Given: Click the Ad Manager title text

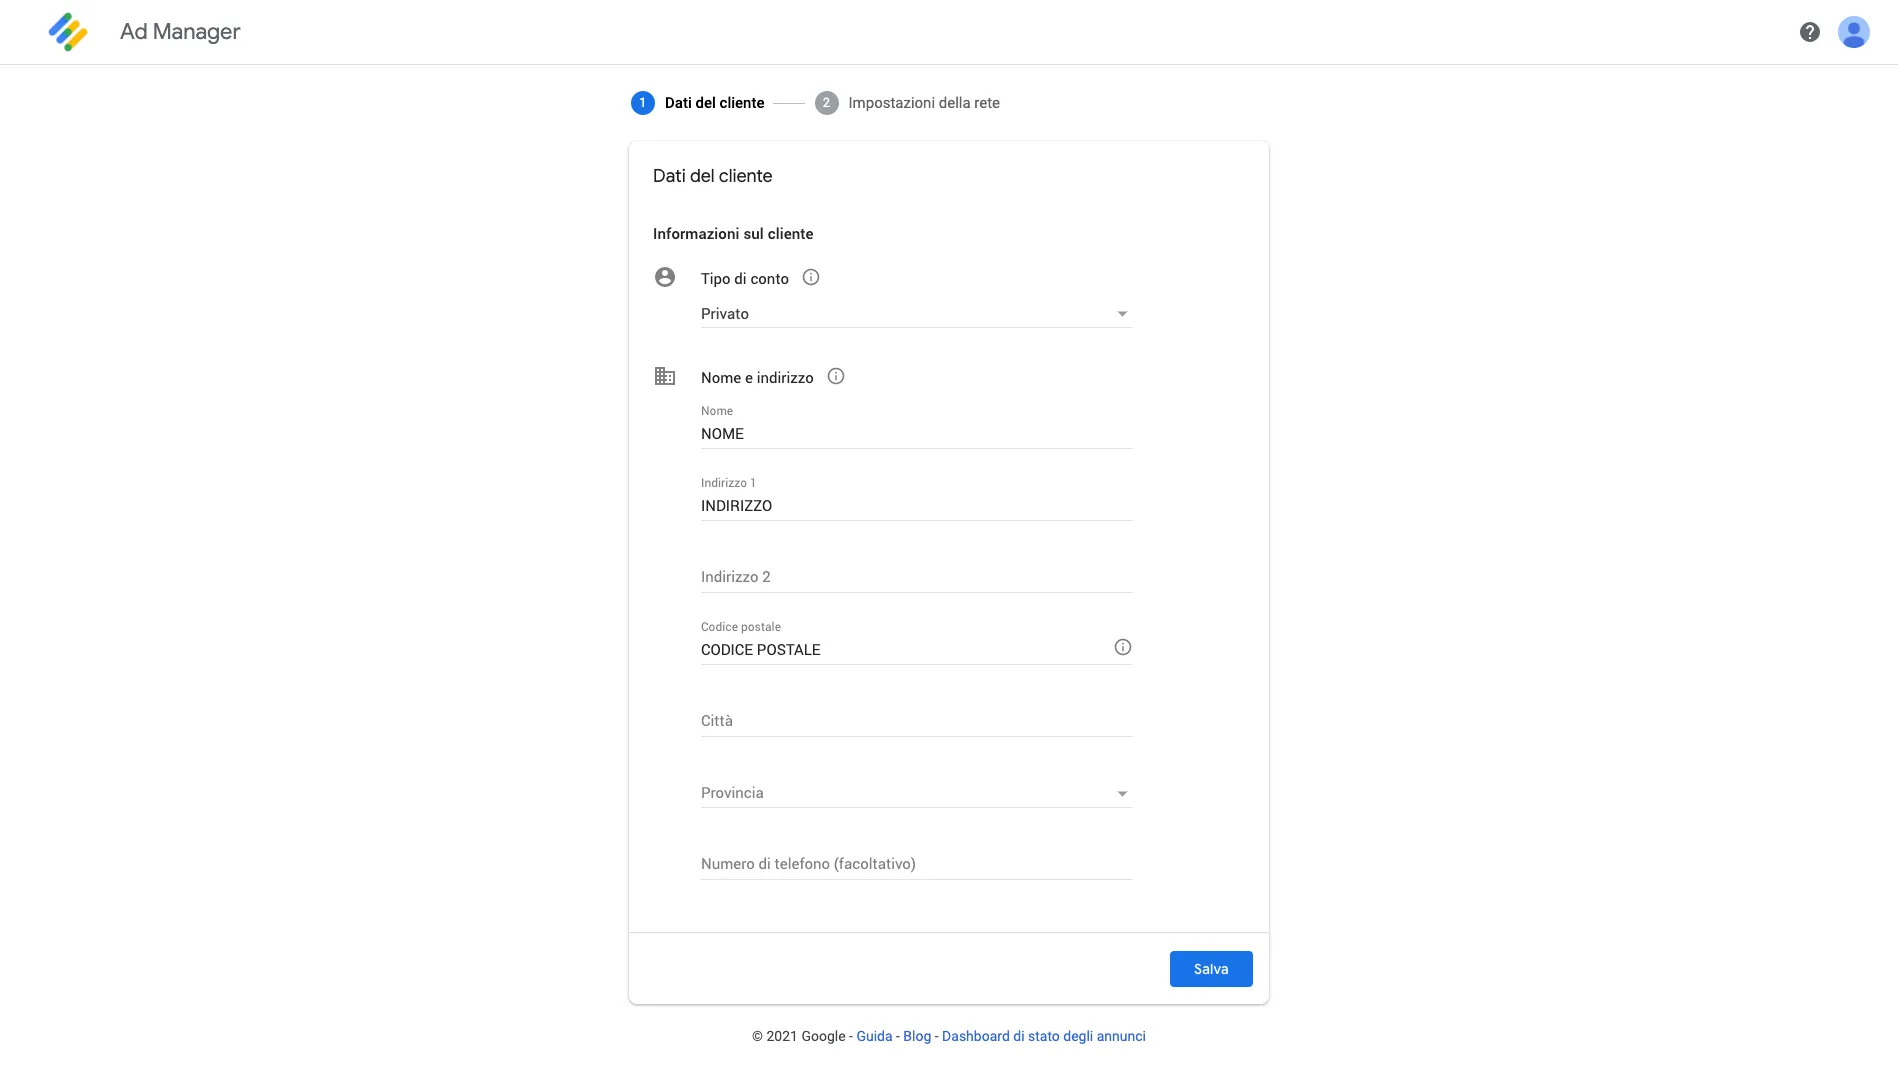Looking at the screenshot, I should (x=180, y=32).
